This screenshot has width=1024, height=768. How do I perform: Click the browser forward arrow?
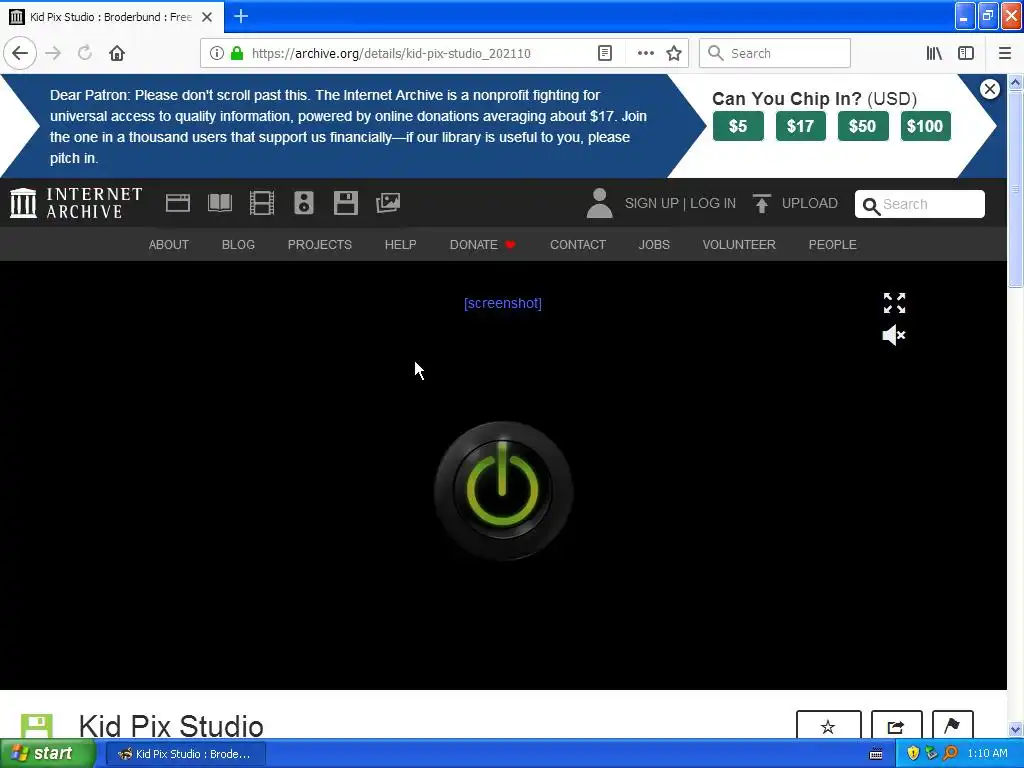click(x=54, y=53)
